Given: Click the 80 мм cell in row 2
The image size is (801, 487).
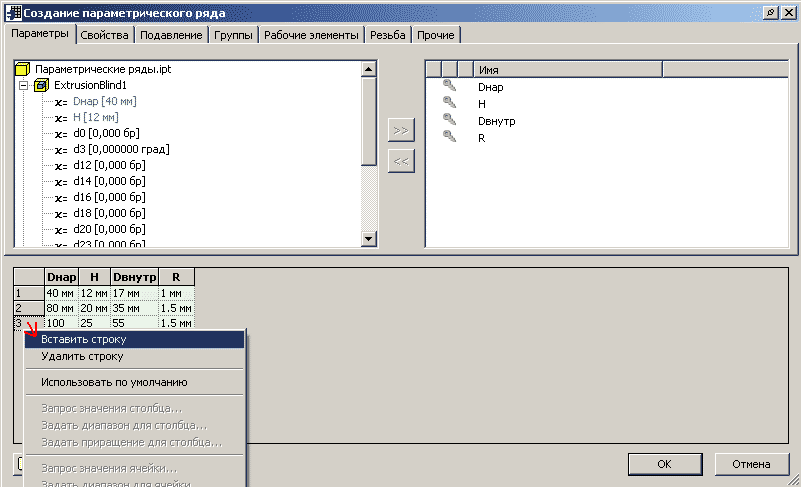Looking at the screenshot, I should point(61,308).
